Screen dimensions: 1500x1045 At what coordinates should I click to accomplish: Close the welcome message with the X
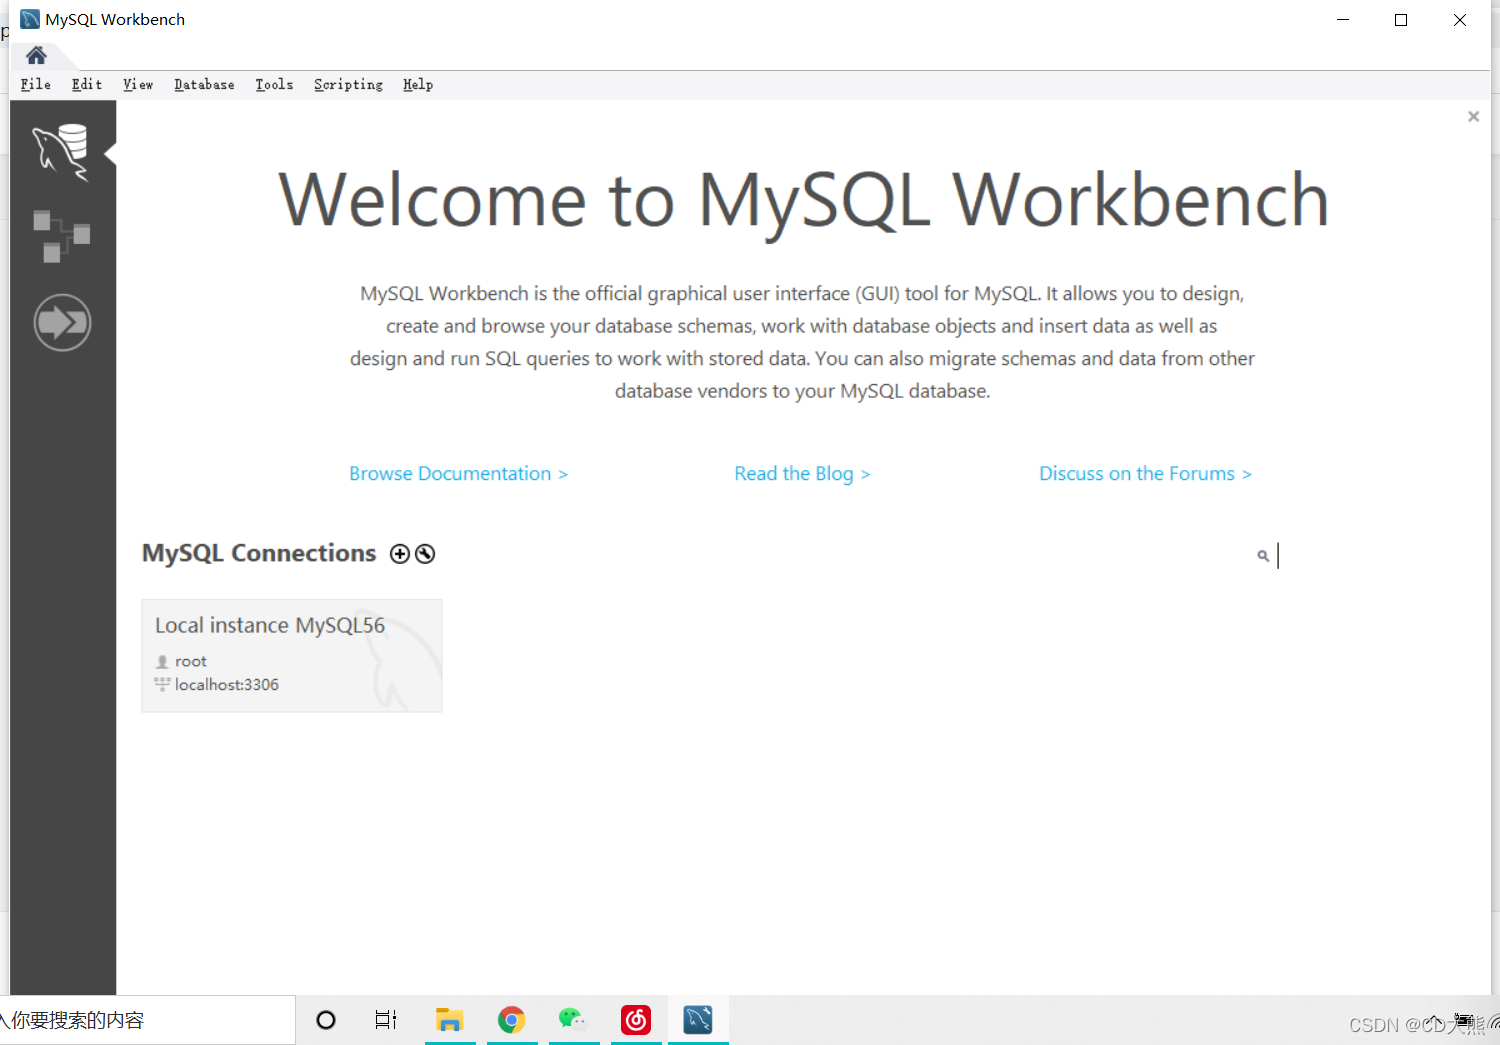(x=1473, y=117)
